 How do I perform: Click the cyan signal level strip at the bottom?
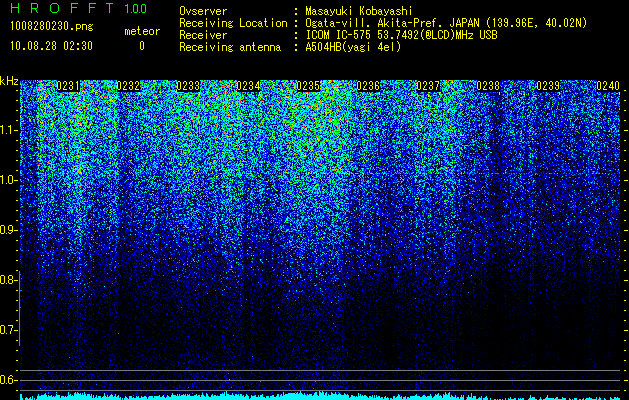tap(320, 396)
